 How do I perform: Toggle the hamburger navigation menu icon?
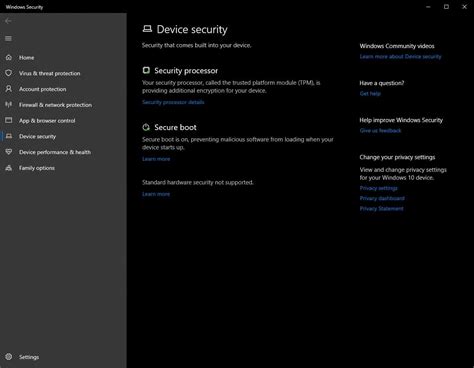pyautogui.click(x=8, y=39)
